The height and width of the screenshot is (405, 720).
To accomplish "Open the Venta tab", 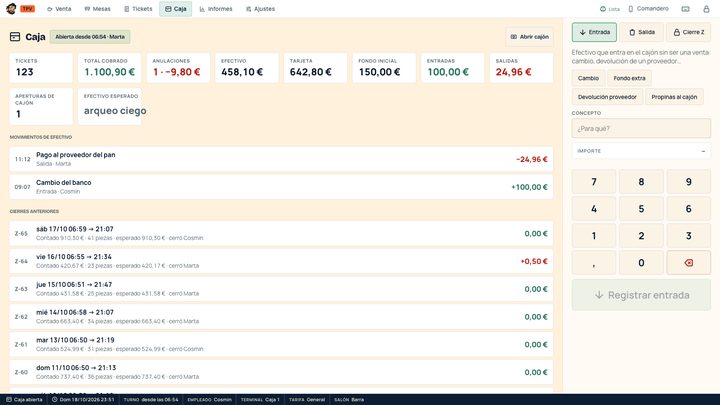I will click(59, 9).
